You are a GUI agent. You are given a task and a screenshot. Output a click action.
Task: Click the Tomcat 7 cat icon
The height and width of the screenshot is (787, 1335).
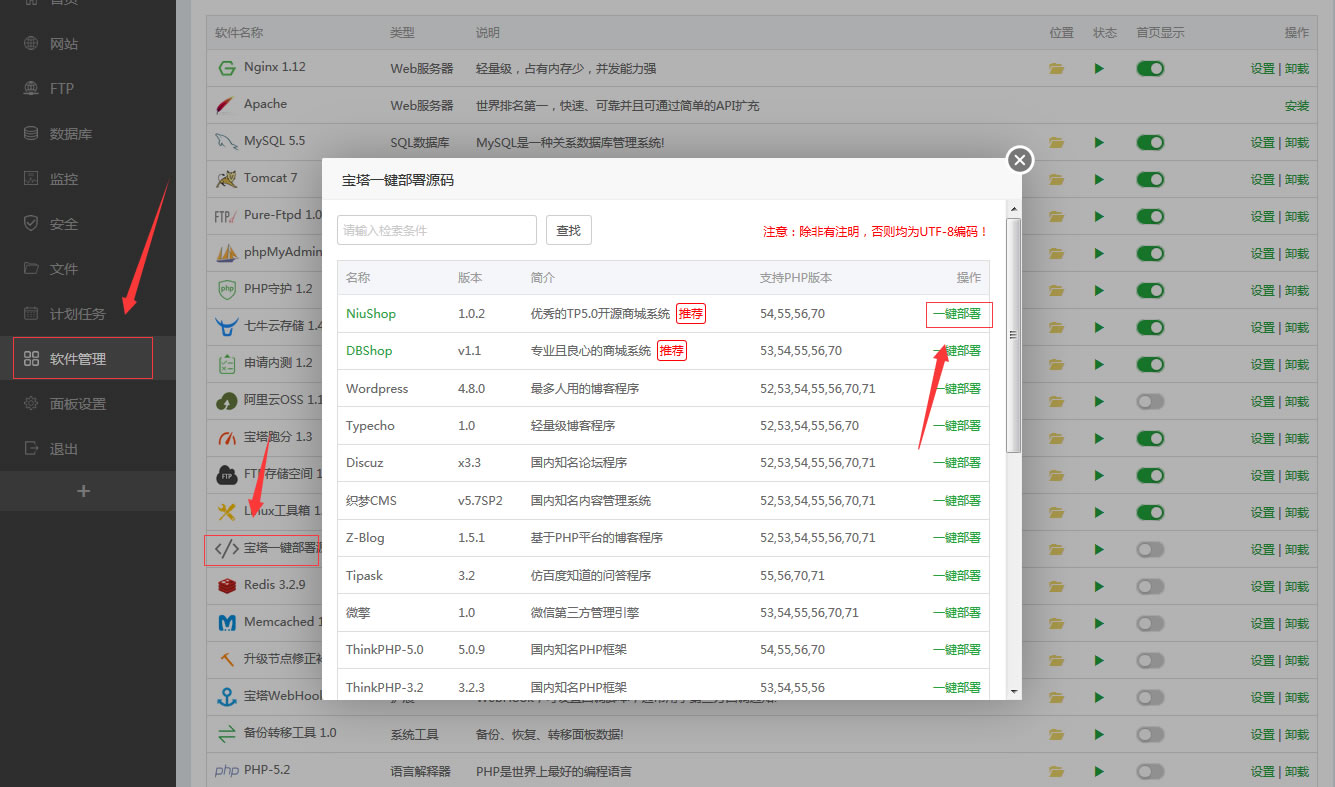click(x=226, y=179)
